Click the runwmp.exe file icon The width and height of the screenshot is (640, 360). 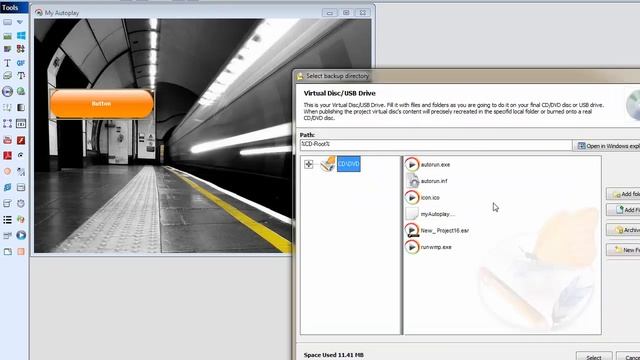[412, 247]
